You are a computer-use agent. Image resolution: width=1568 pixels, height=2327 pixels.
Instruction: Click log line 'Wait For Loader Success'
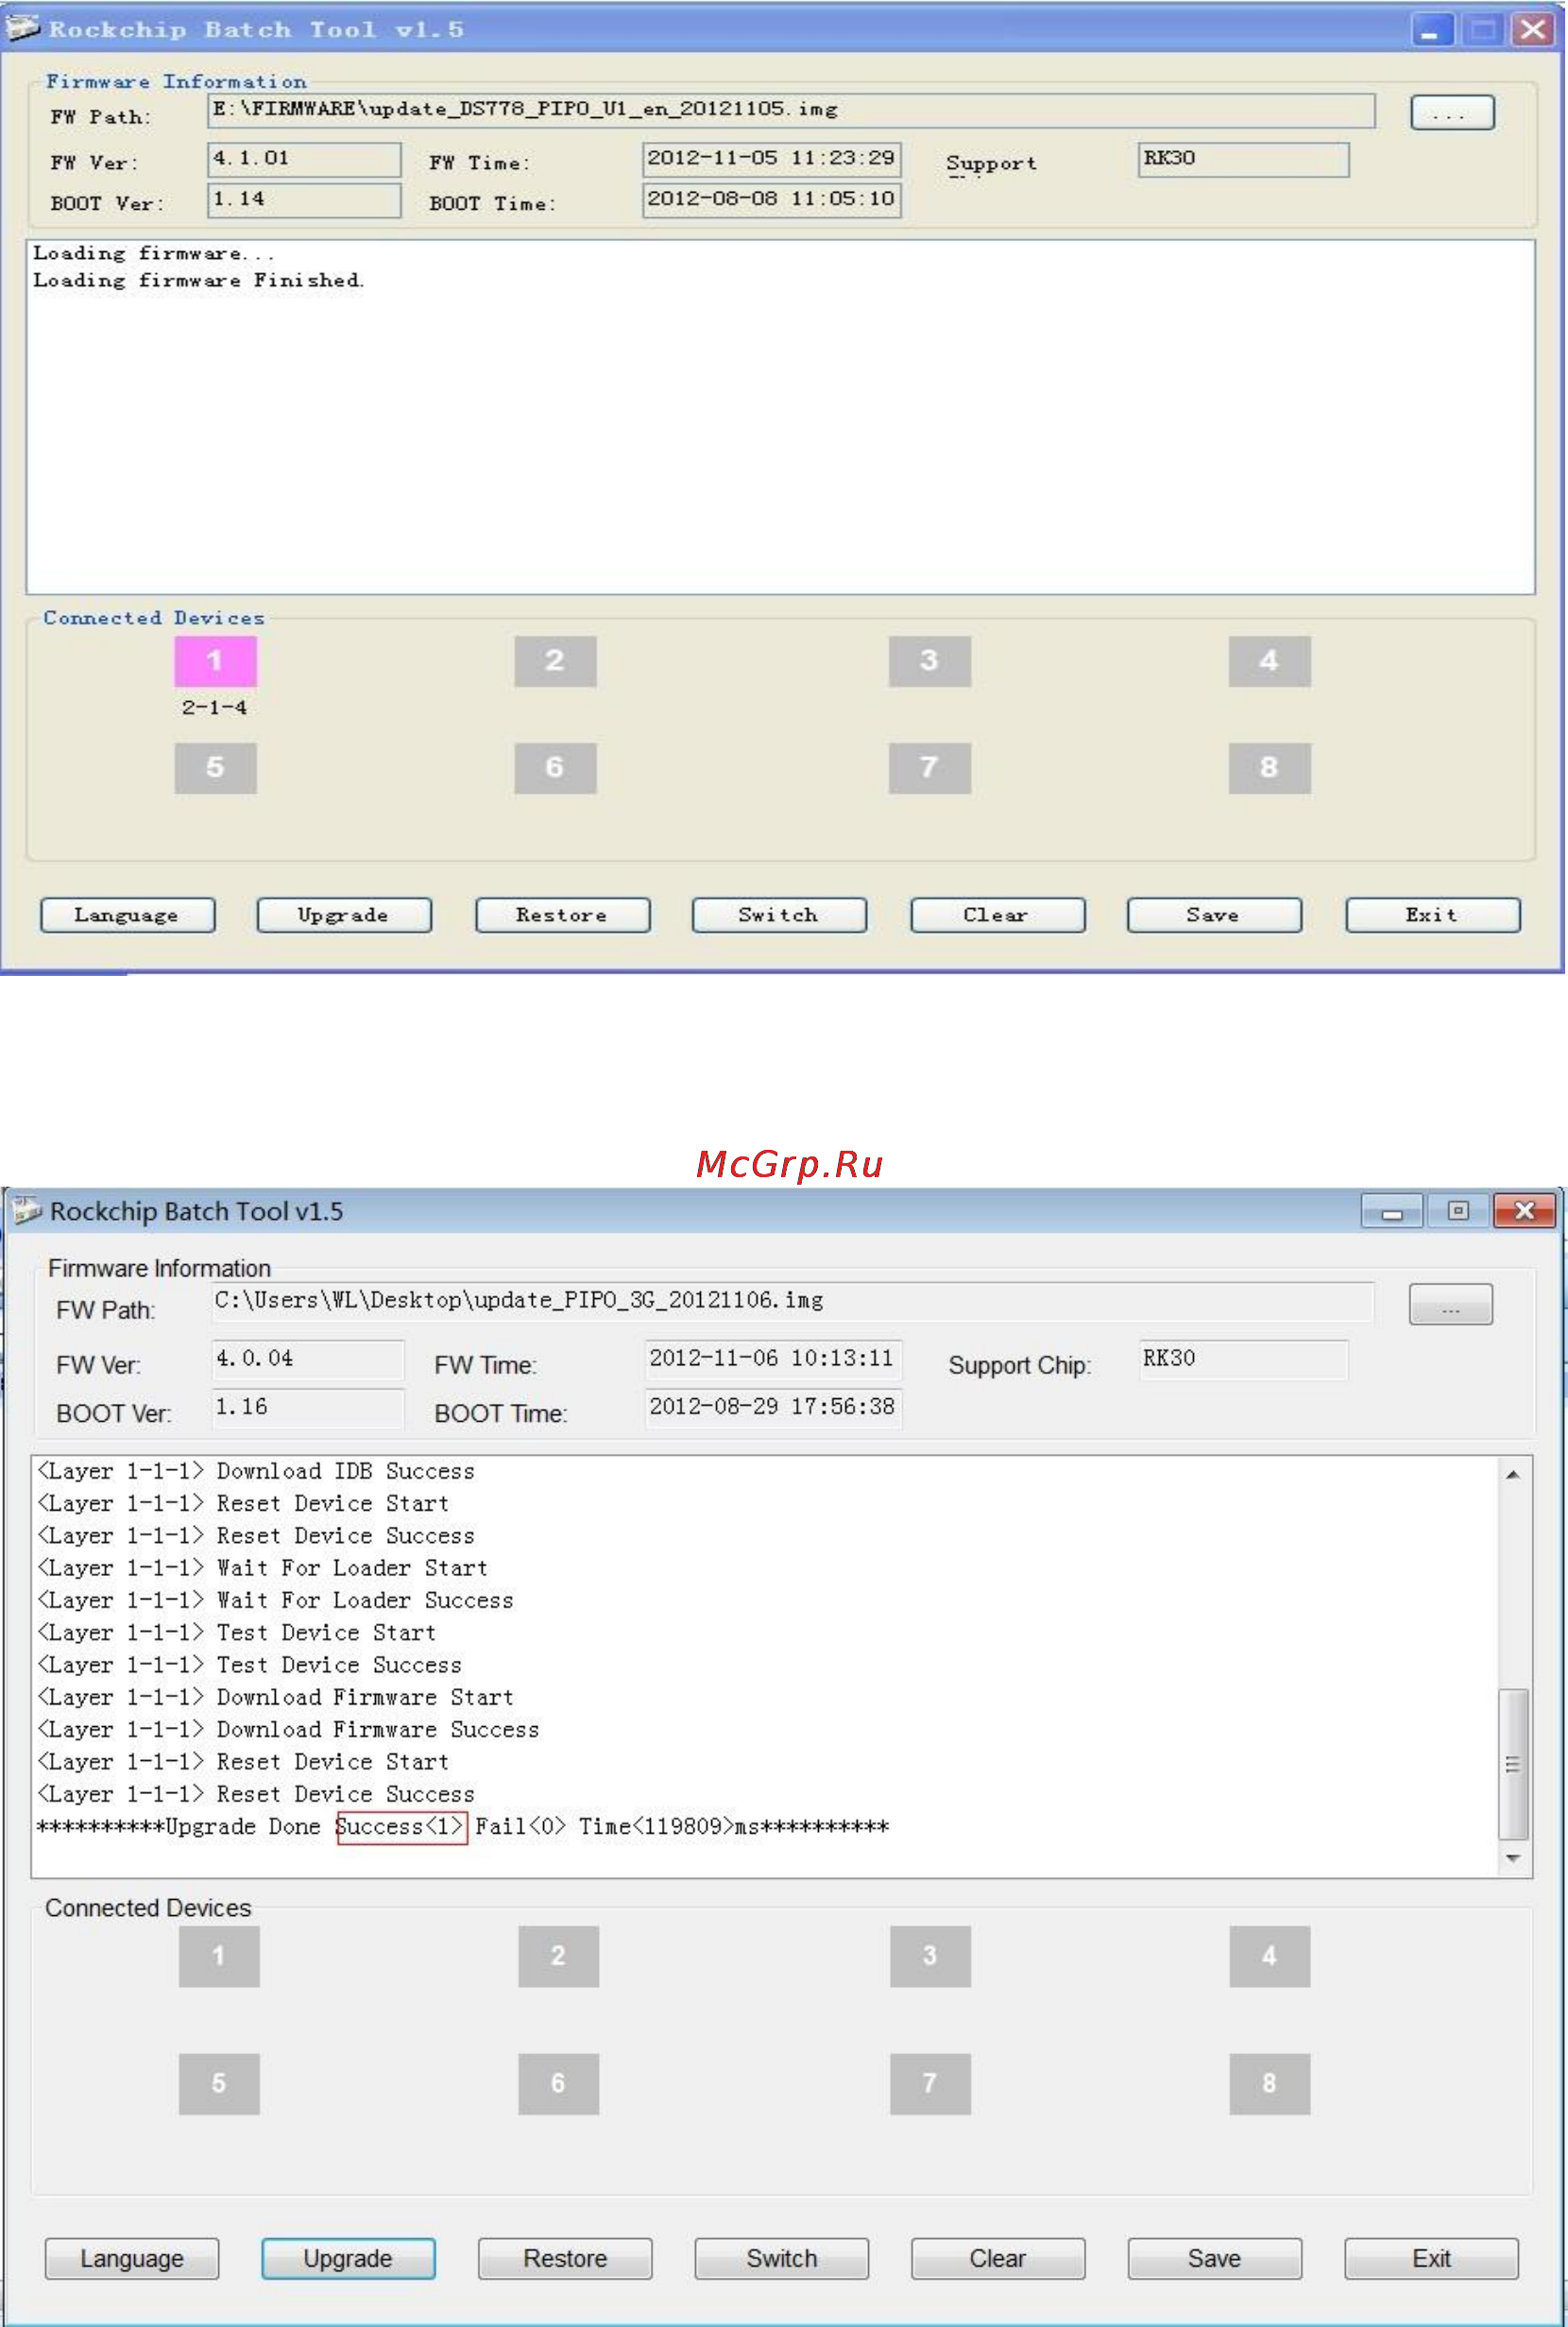coord(274,1600)
